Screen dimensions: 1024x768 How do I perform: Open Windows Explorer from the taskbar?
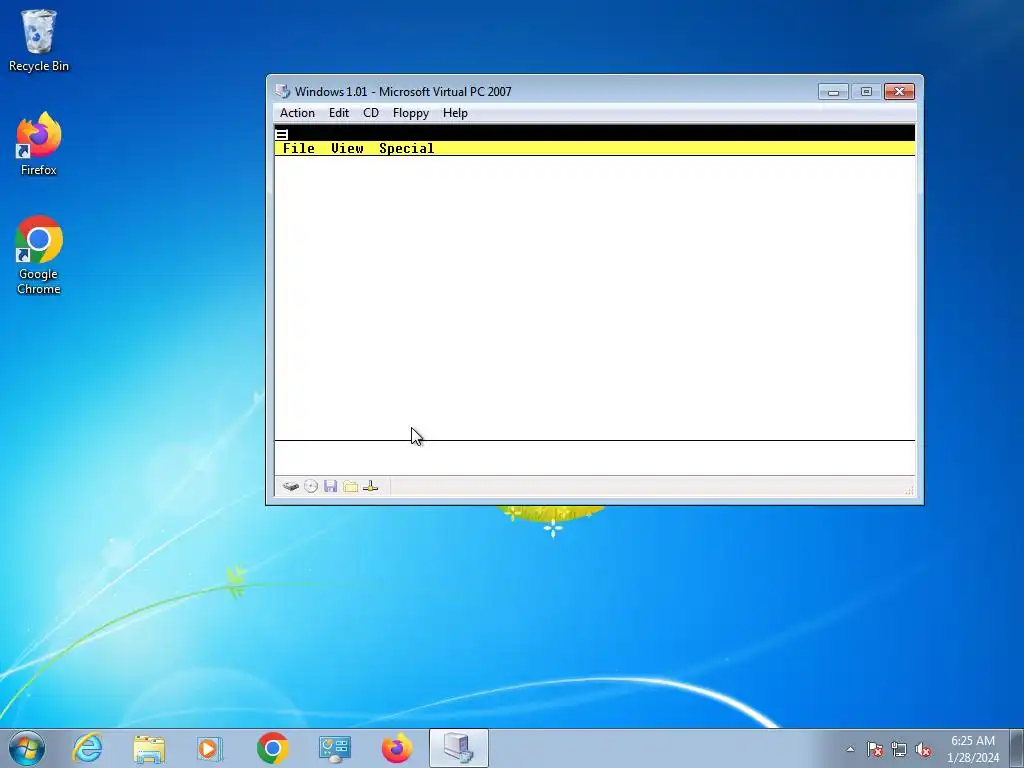(149, 748)
